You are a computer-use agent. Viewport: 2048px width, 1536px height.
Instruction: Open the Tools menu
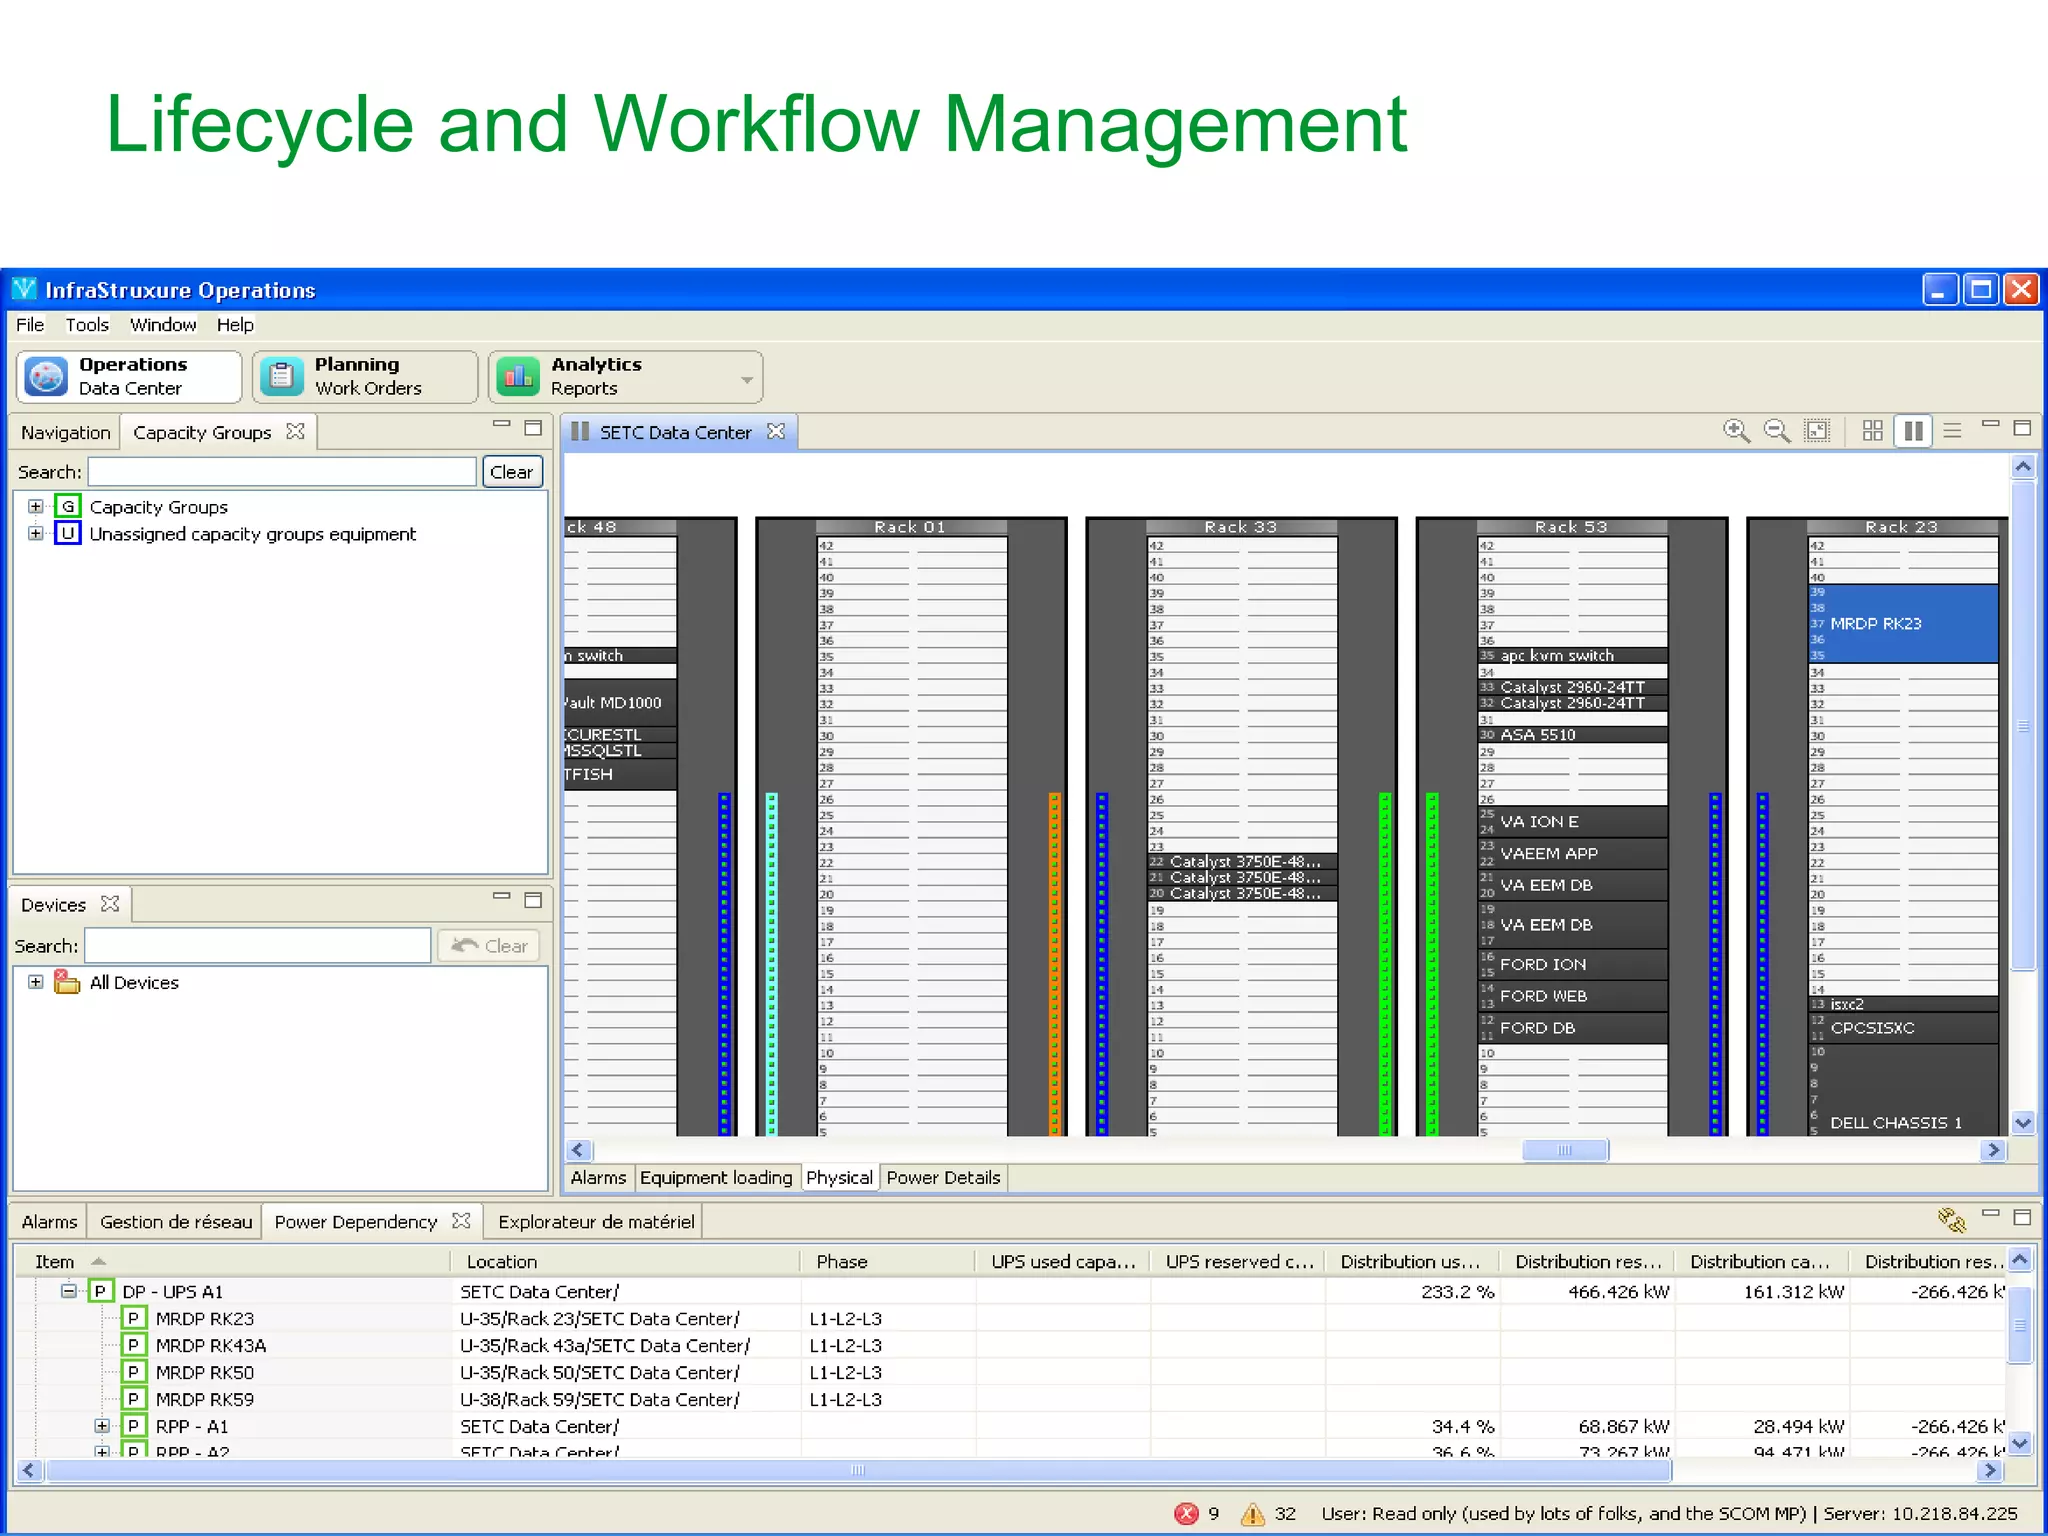87,325
